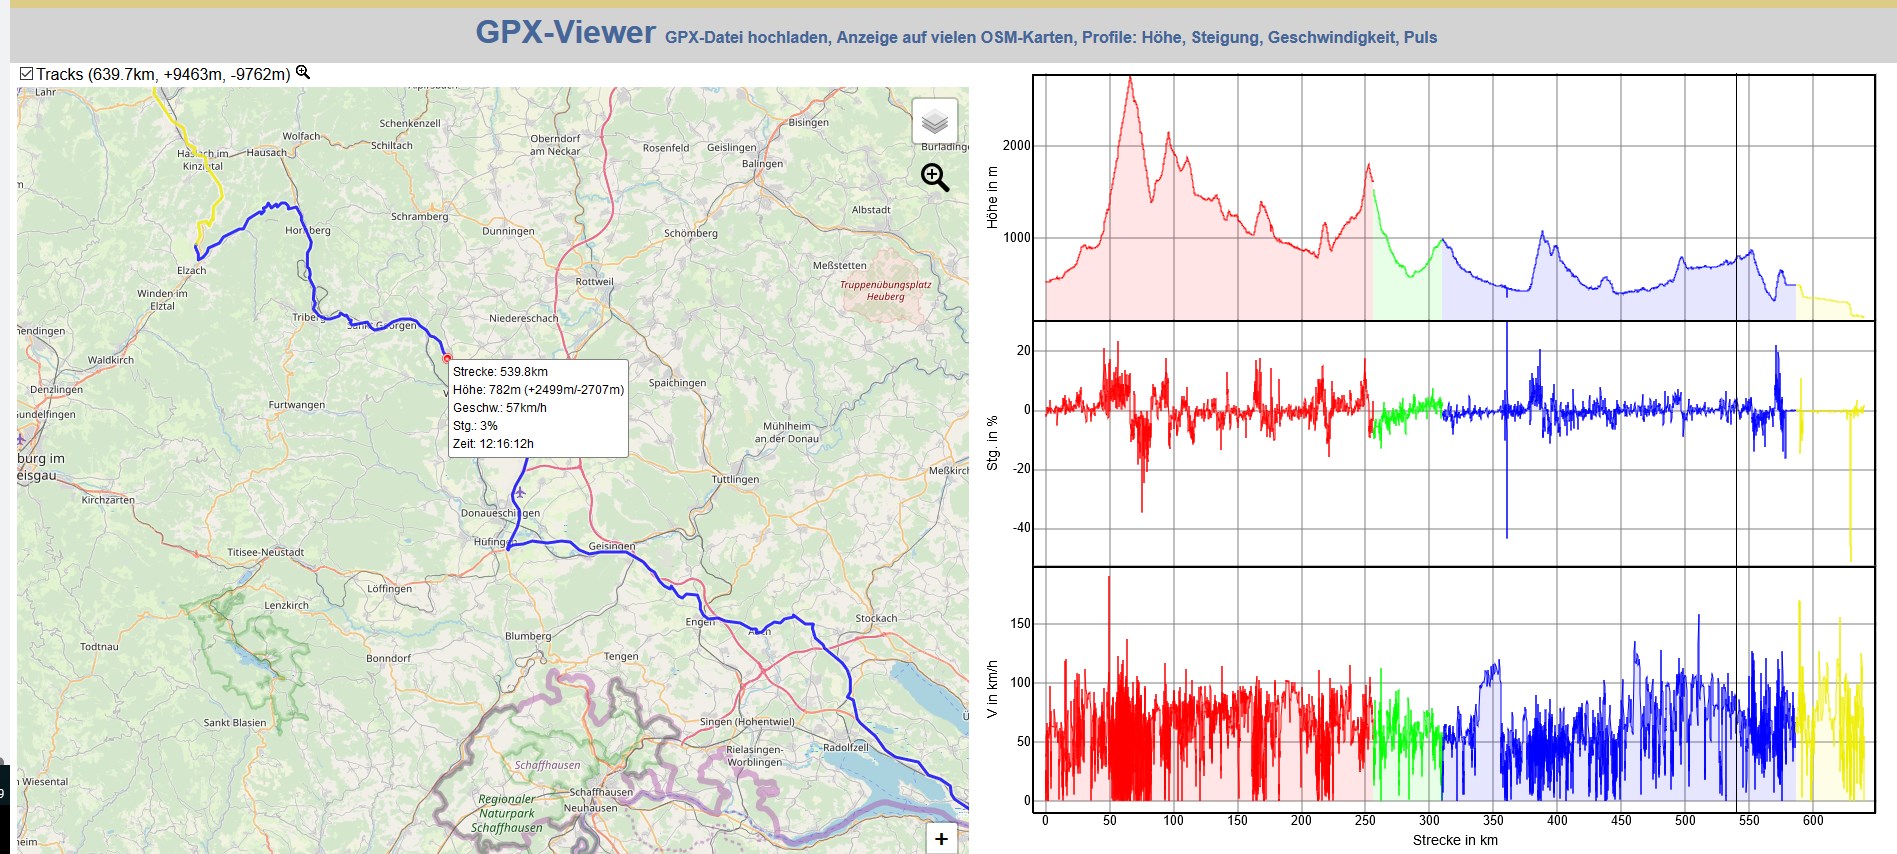Click the Schaffhausen city label on map
This screenshot has width=1897, height=854.
click(601, 792)
